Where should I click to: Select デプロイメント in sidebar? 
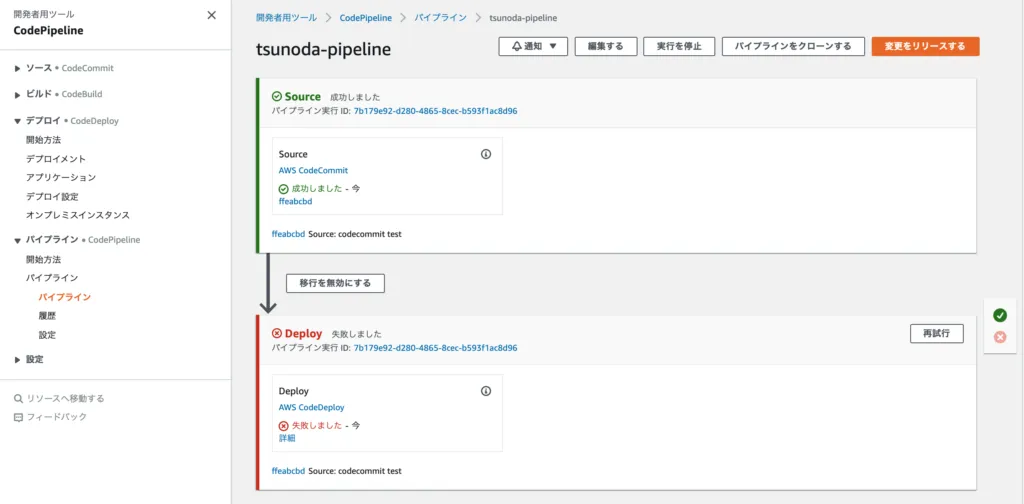56,159
